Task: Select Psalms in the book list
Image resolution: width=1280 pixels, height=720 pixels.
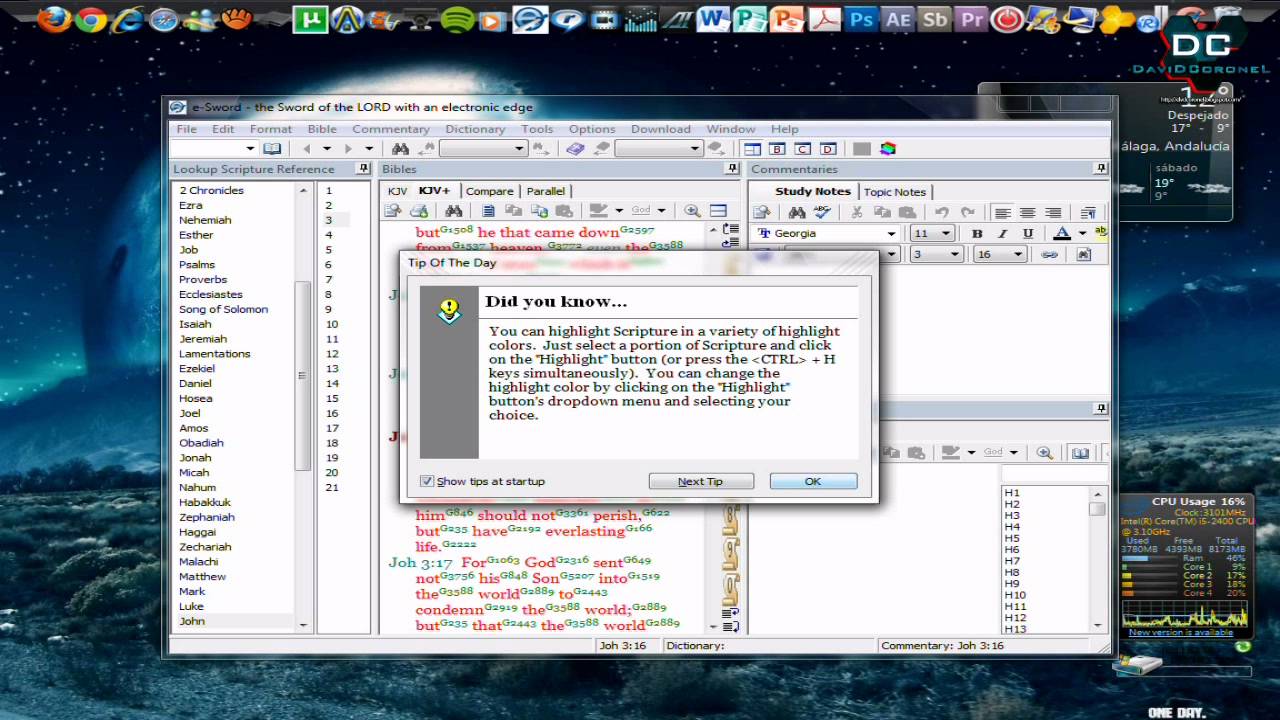Action: pos(197,265)
